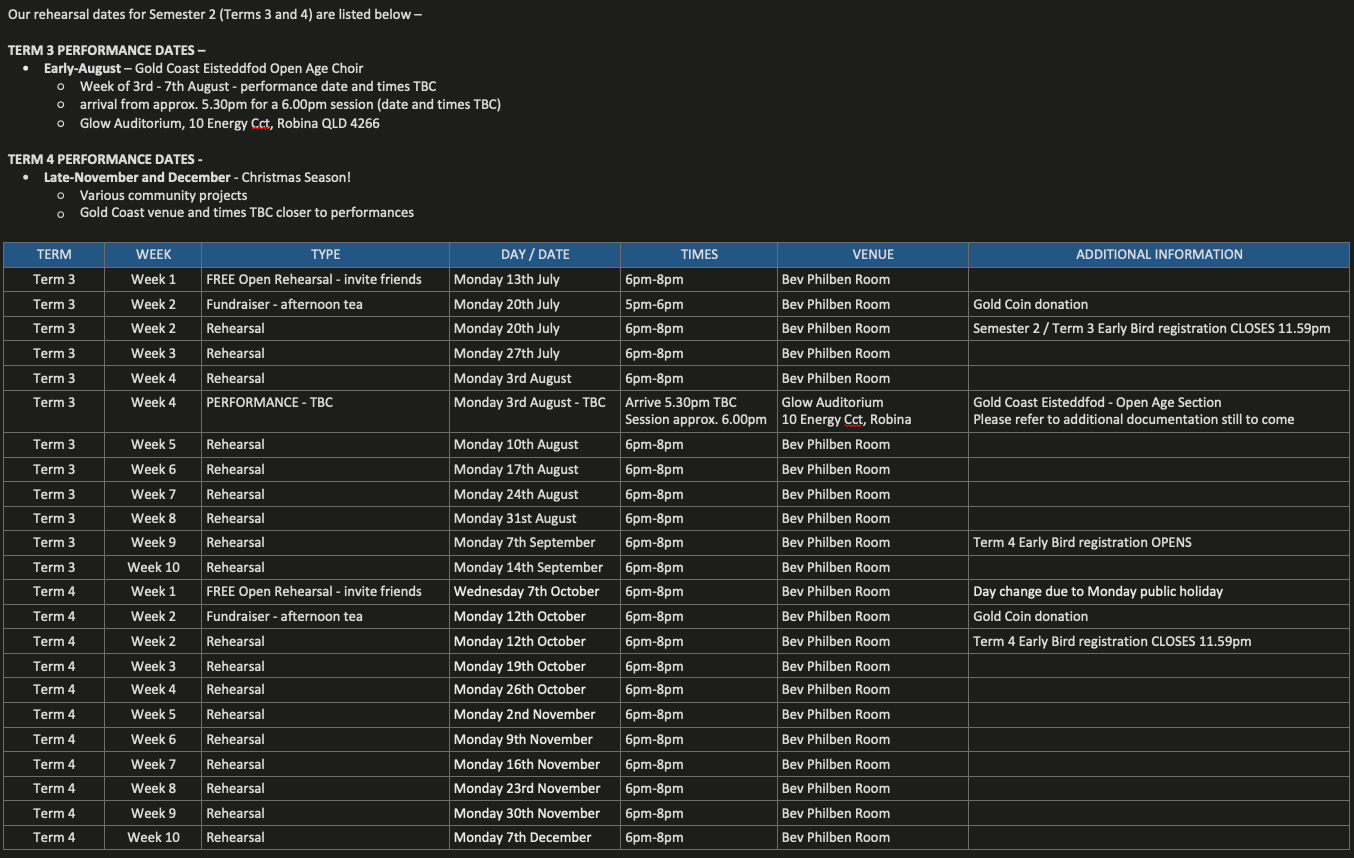Viewport: 1354px width, 858px height.
Task: Click the 'Monday 7th December' date cell
Action: click(x=522, y=838)
